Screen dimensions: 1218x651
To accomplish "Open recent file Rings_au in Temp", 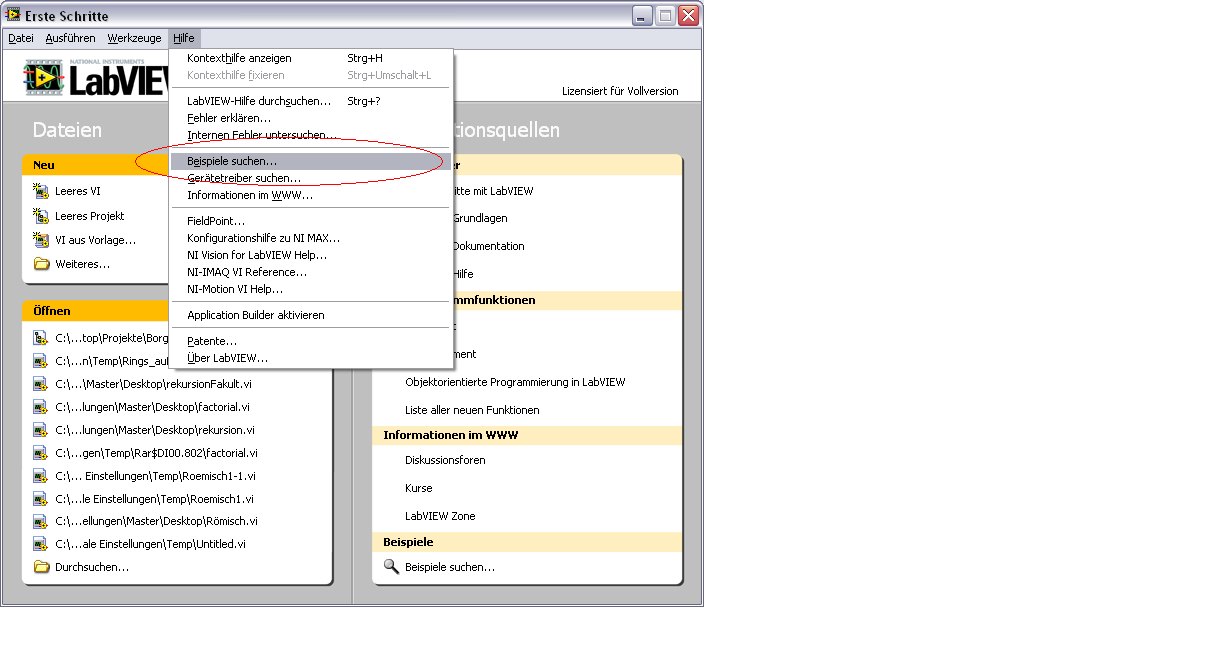I will pyautogui.click(x=112, y=361).
